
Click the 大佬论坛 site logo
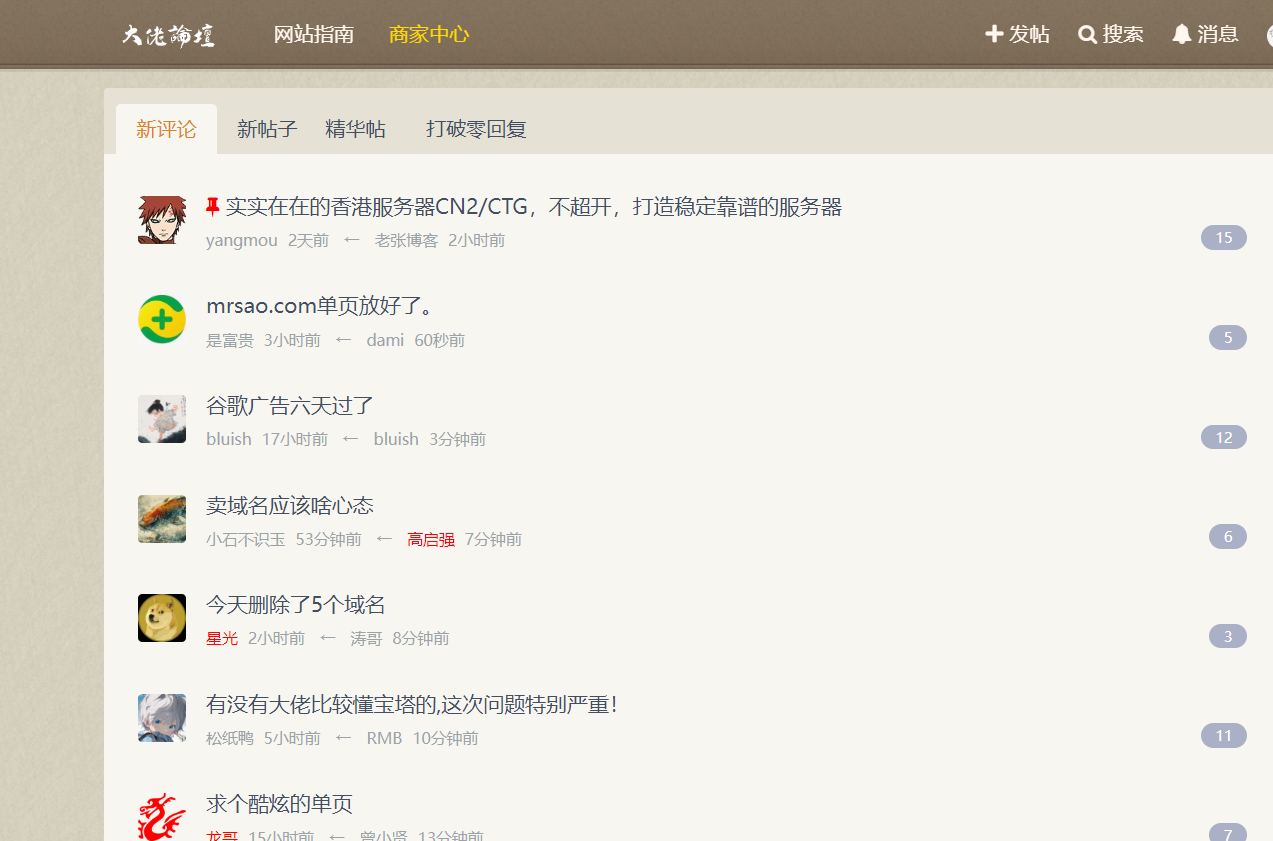point(168,35)
